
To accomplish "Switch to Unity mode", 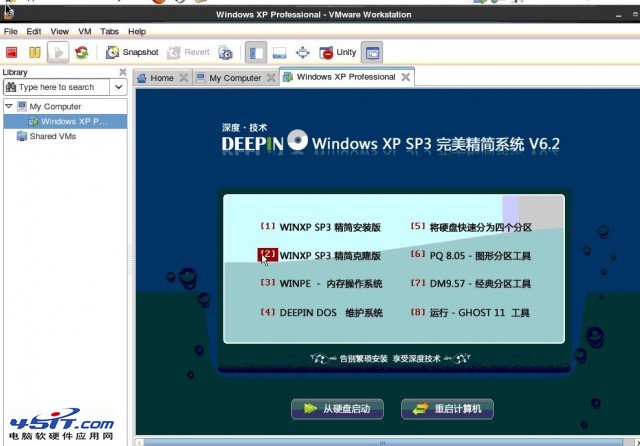I will 338,52.
